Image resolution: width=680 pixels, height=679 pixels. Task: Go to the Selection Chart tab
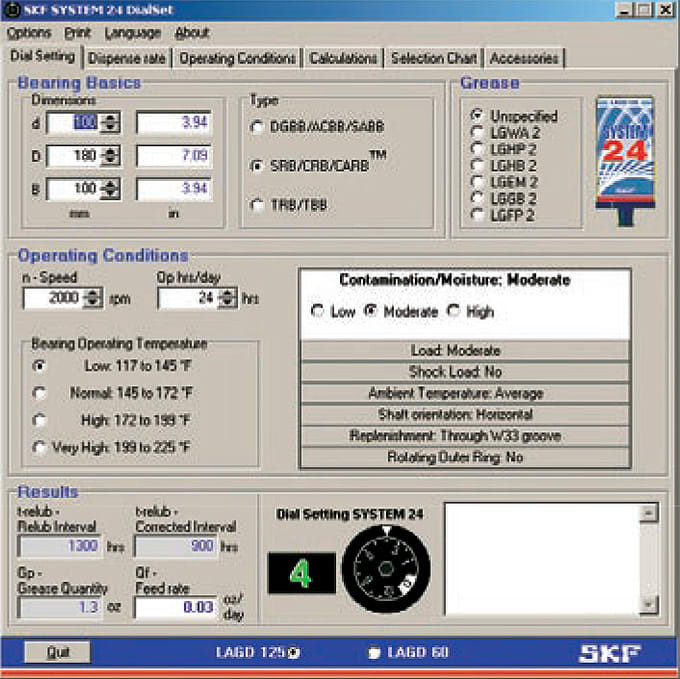point(434,58)
